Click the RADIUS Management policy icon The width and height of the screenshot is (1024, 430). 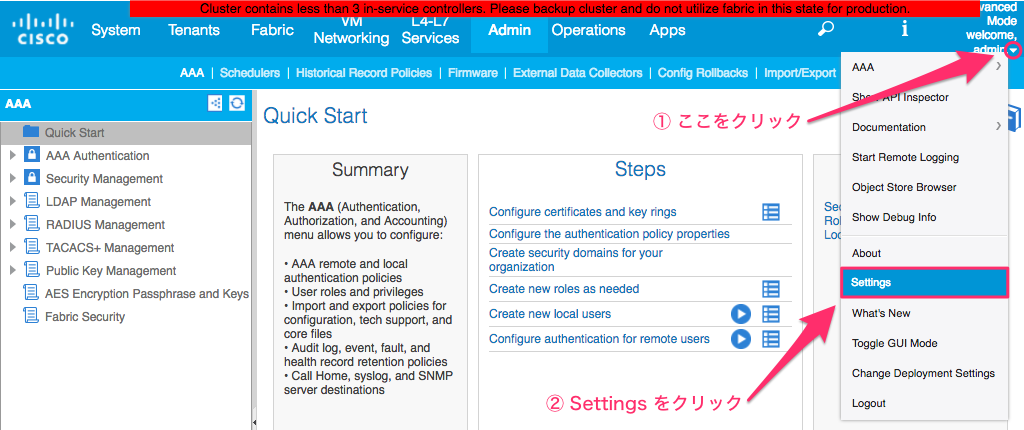coord(31,224)
